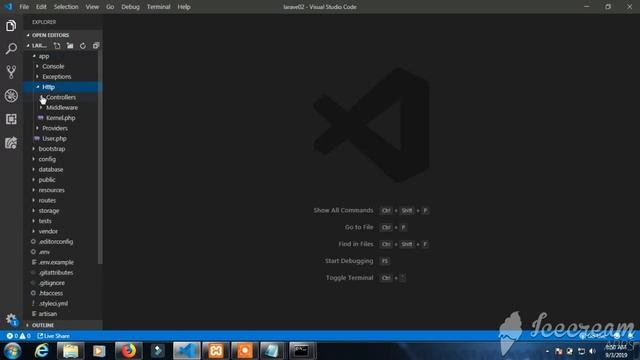Expand the Console folder
This screenshot has height=360, width=640.
(53, 66)
